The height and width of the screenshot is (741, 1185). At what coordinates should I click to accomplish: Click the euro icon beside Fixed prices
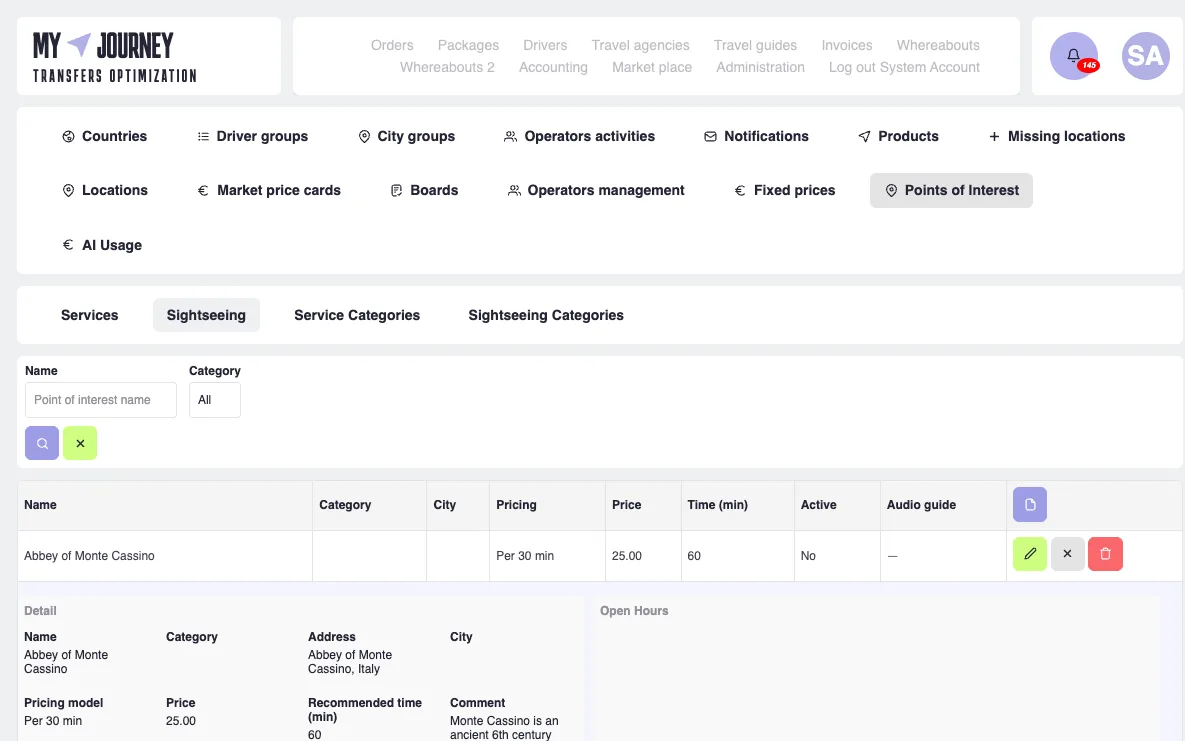pyautogui.click(x=740, y=191)
